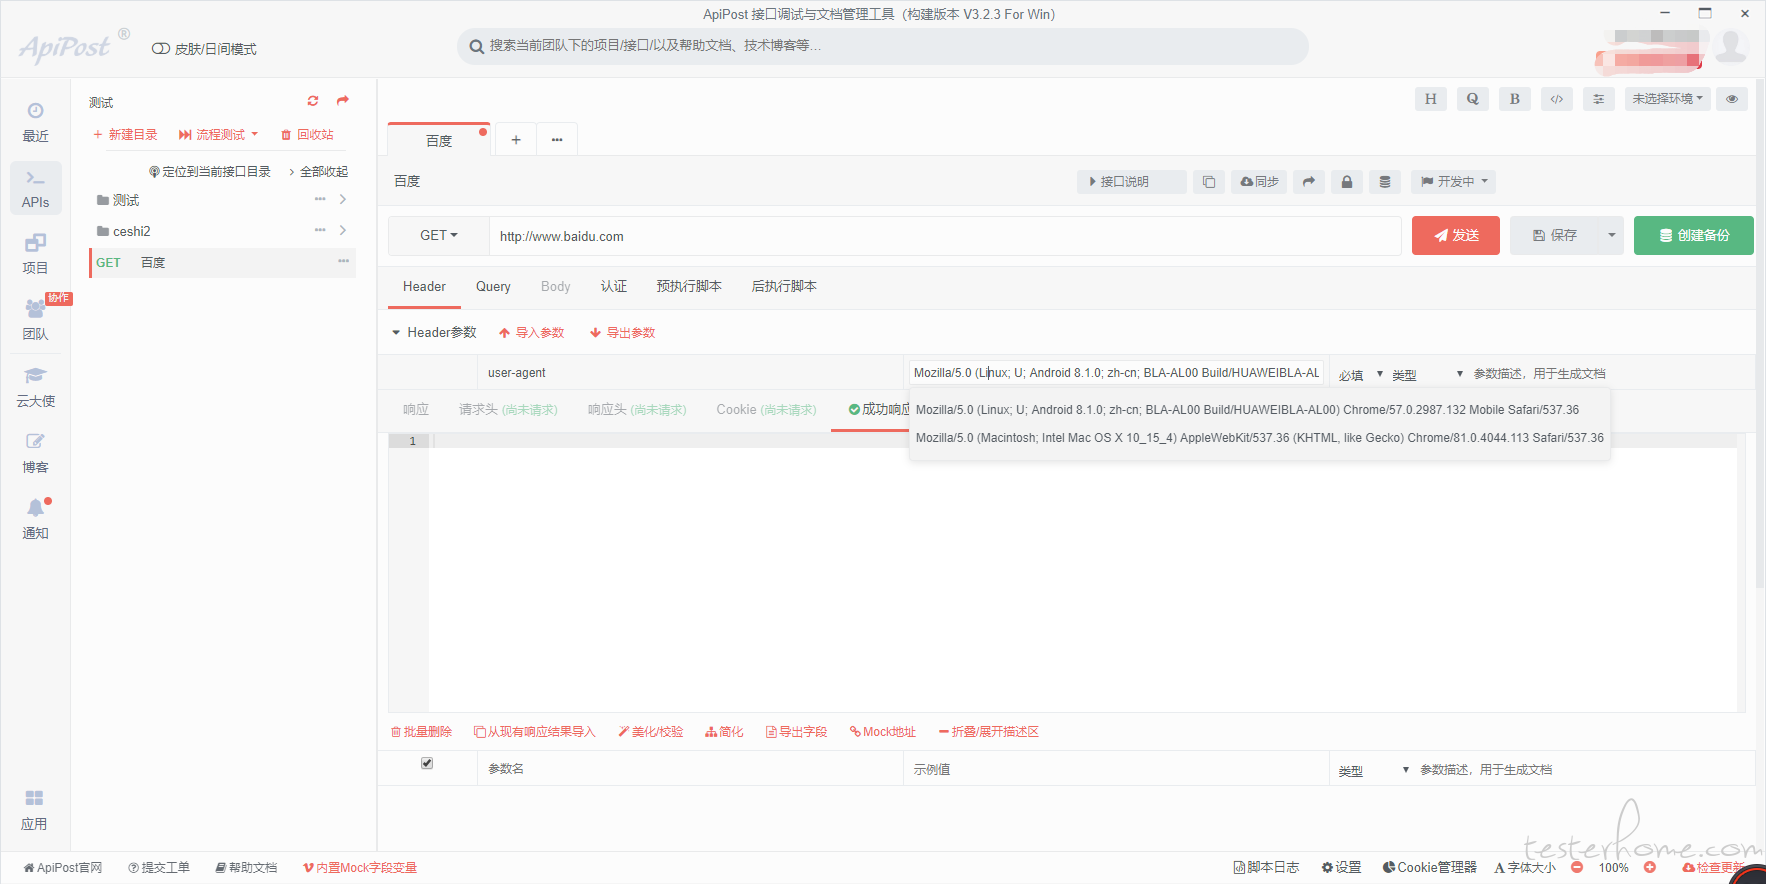Open the GET method dropdown
The width and height of the screenshot is (1766, 884).
438,236
